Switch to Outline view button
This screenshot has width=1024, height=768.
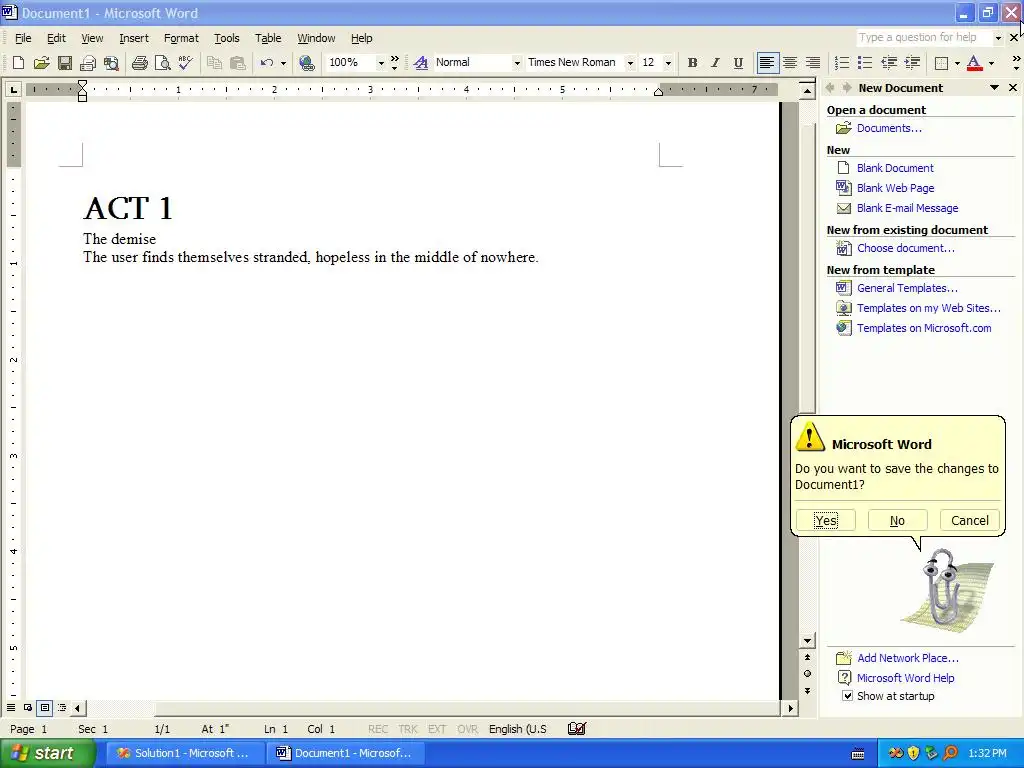tap(61, 708)
